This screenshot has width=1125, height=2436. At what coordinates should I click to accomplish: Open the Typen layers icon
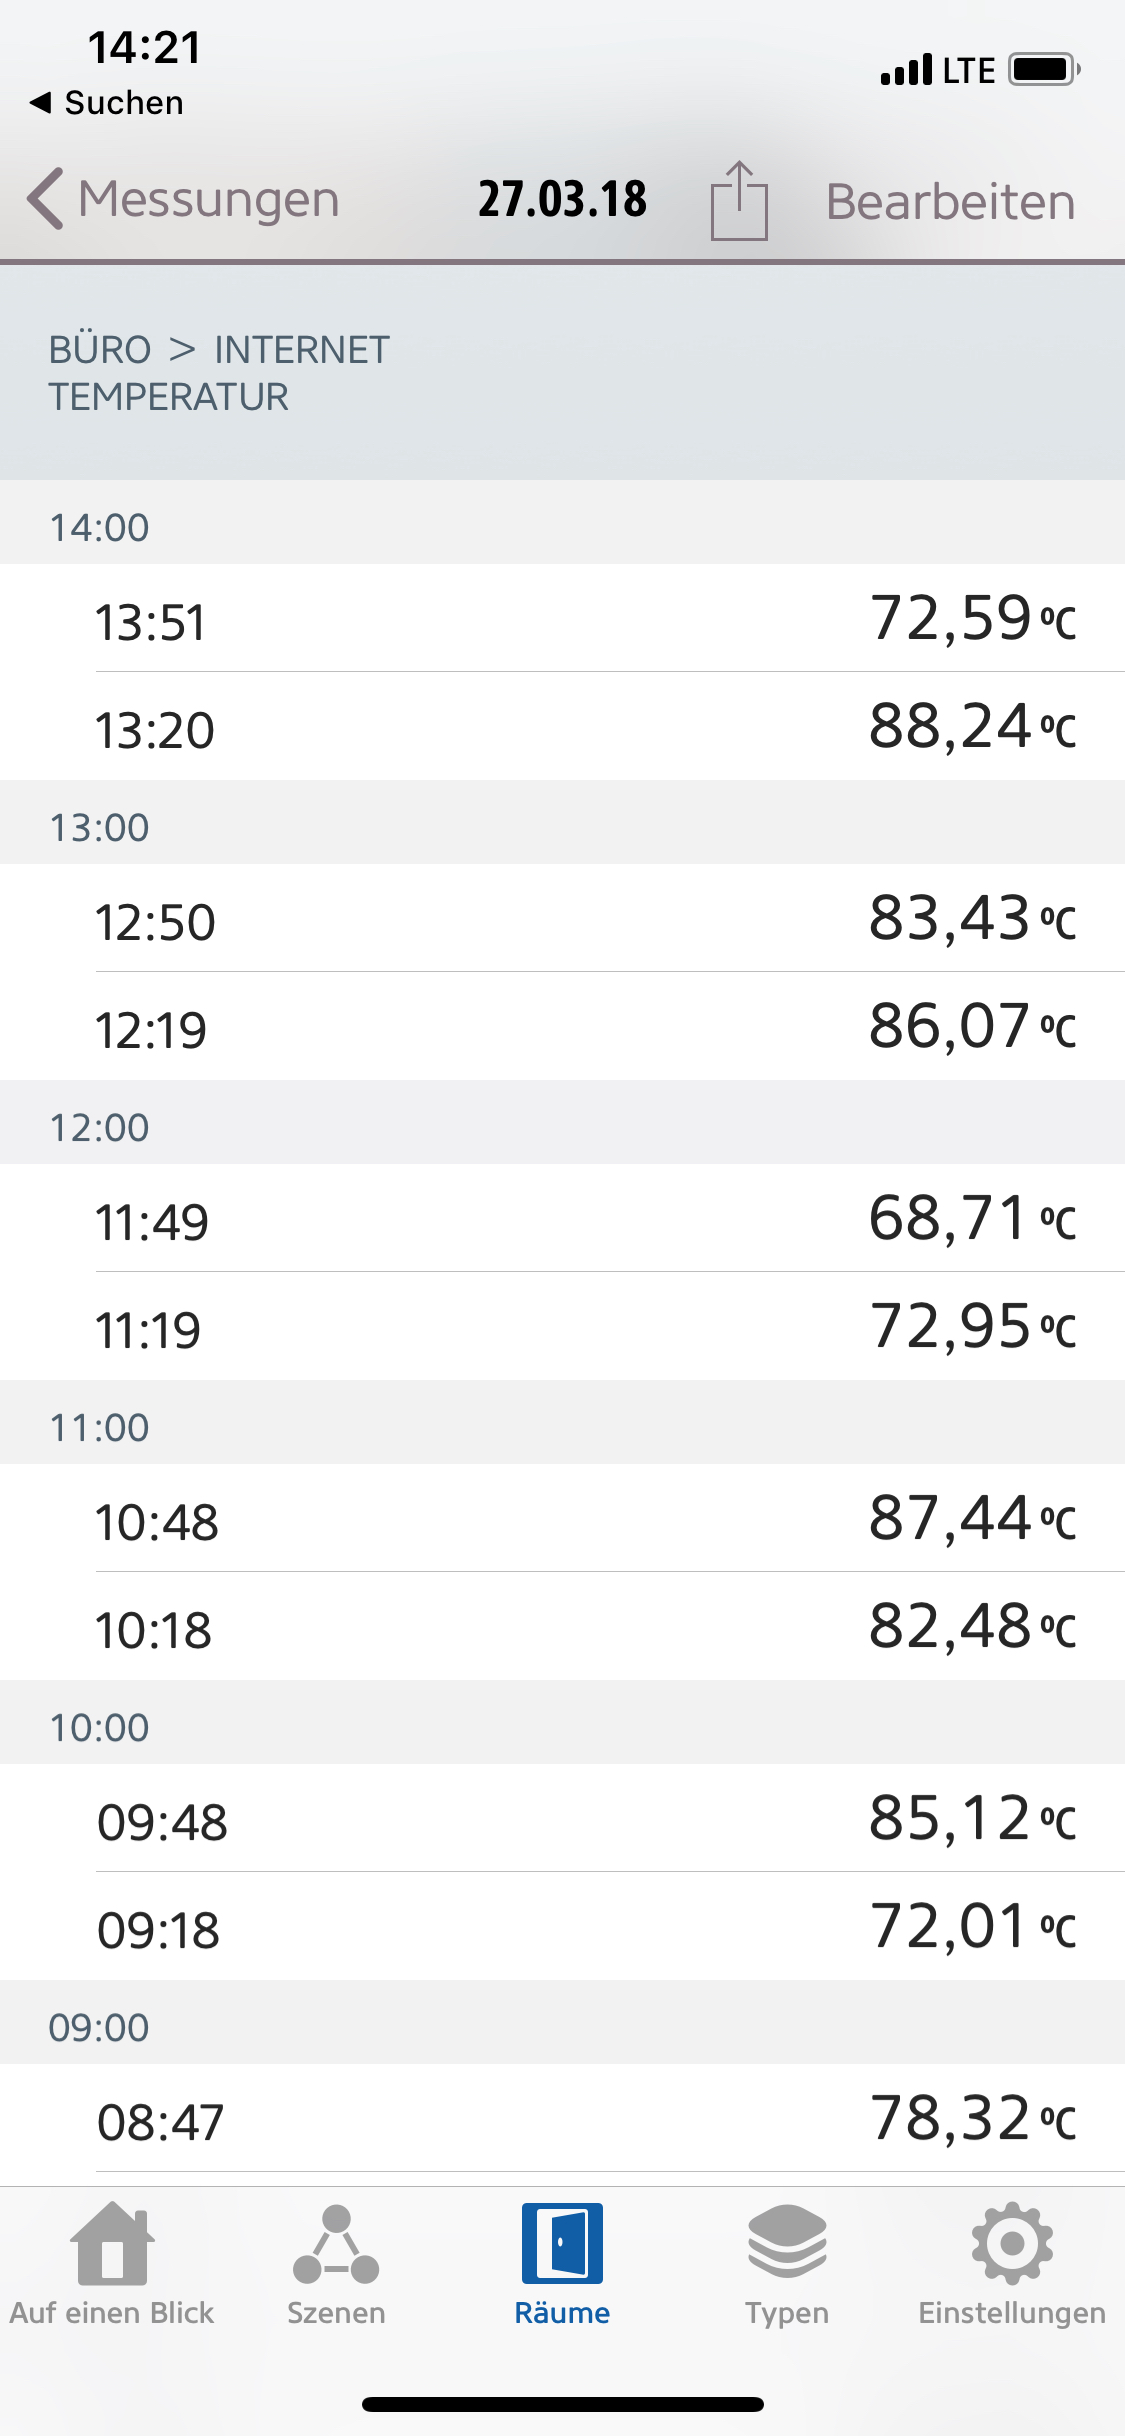787,2244
